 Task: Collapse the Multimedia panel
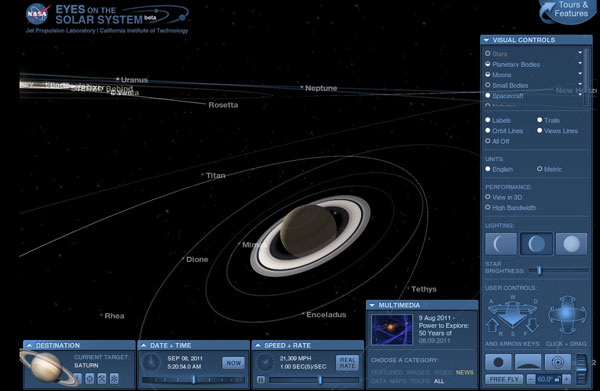(372, 305)
